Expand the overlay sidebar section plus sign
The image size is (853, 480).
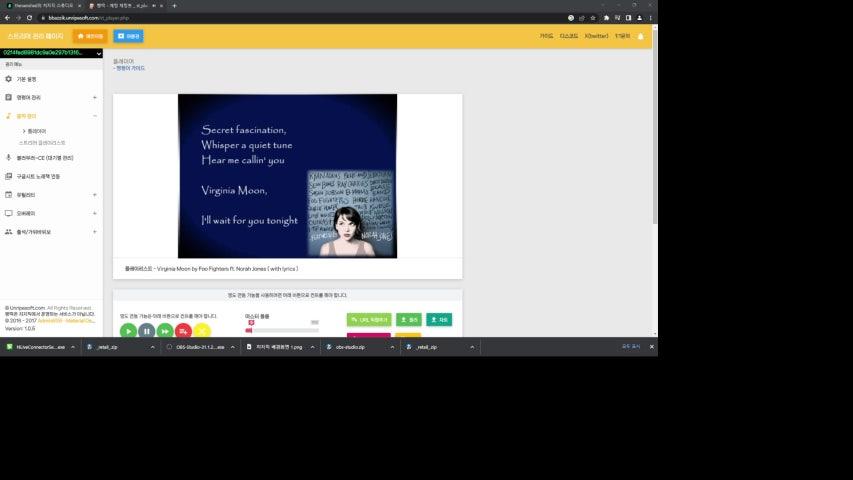coord(95,213)
